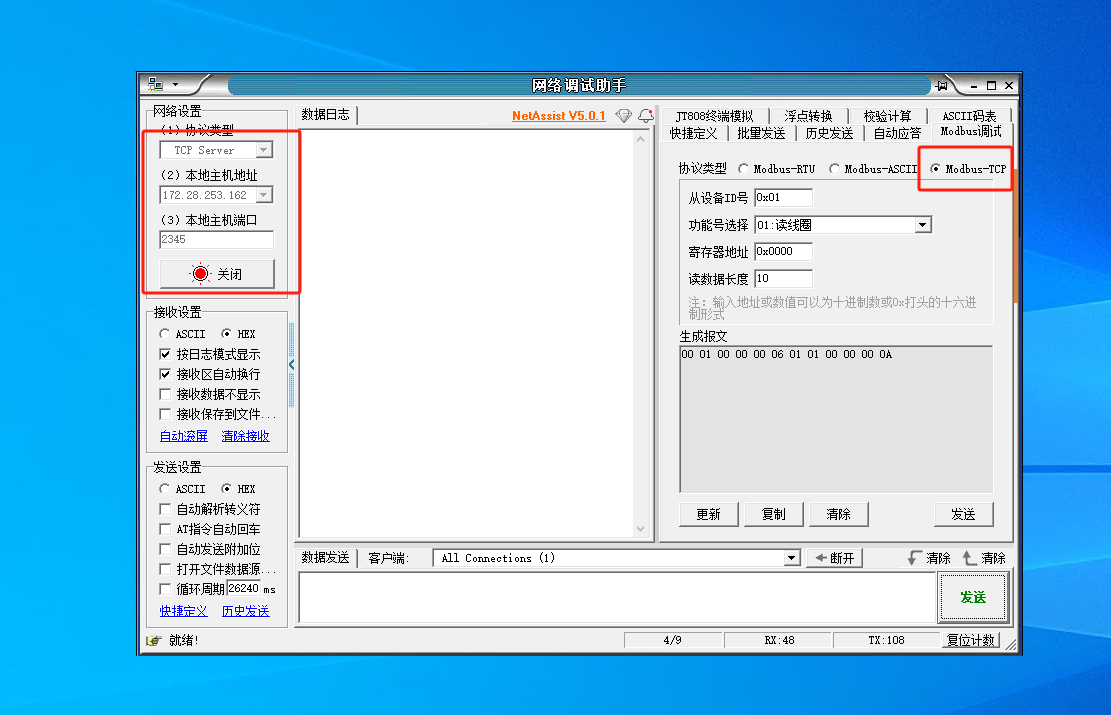Click the 历史发送 link in send settings

(x=245, y=611)
